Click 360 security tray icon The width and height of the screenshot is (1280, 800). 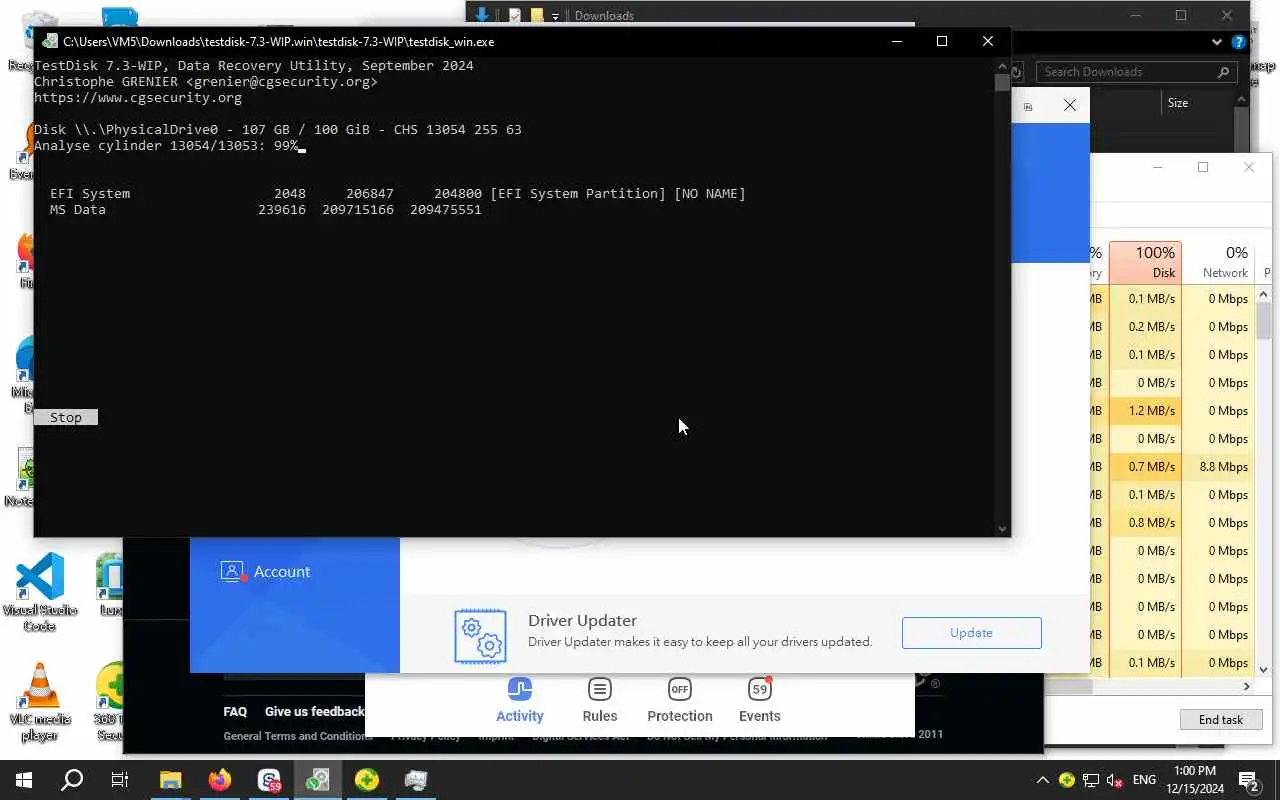point(1067,780)
